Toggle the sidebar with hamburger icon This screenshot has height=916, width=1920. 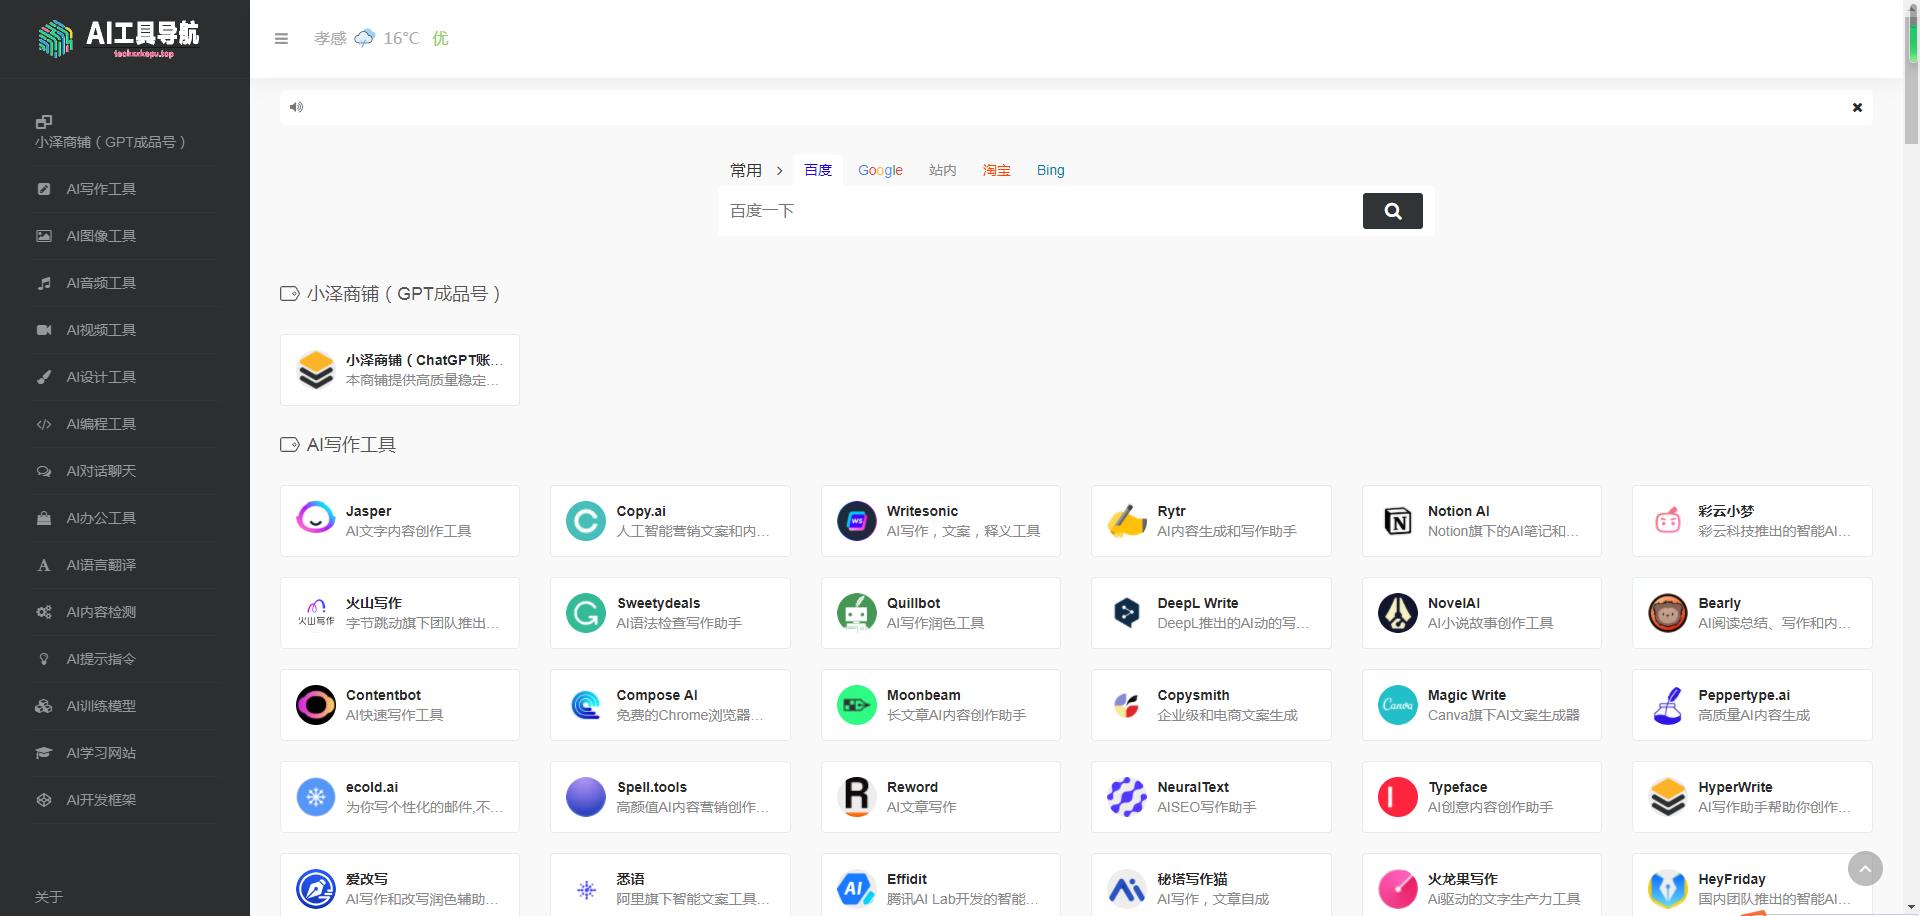click(281, 39)
